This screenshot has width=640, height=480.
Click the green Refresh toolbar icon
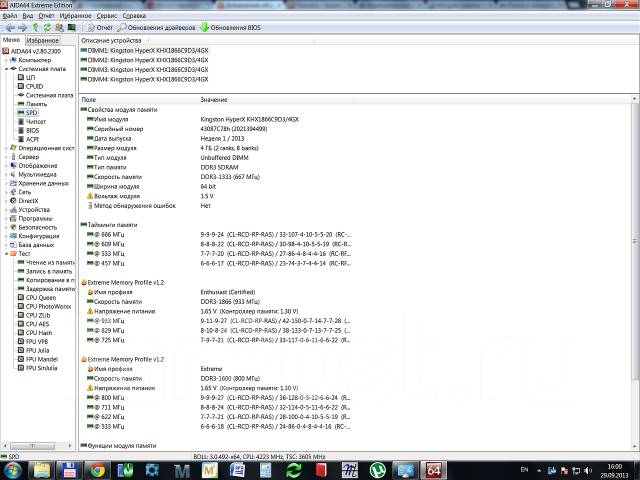tap(49, 28)
